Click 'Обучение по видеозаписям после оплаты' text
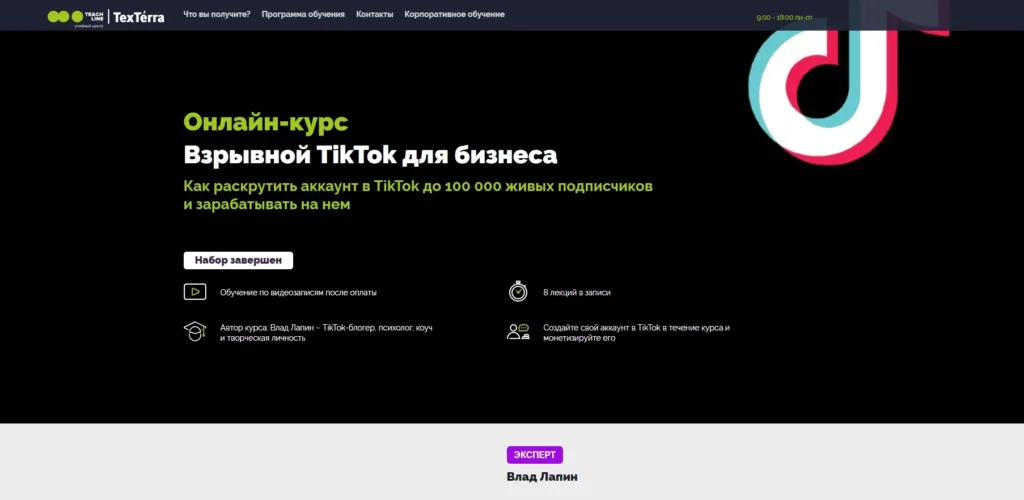Screen dimensions: 1024x500 tap(298, 293)
